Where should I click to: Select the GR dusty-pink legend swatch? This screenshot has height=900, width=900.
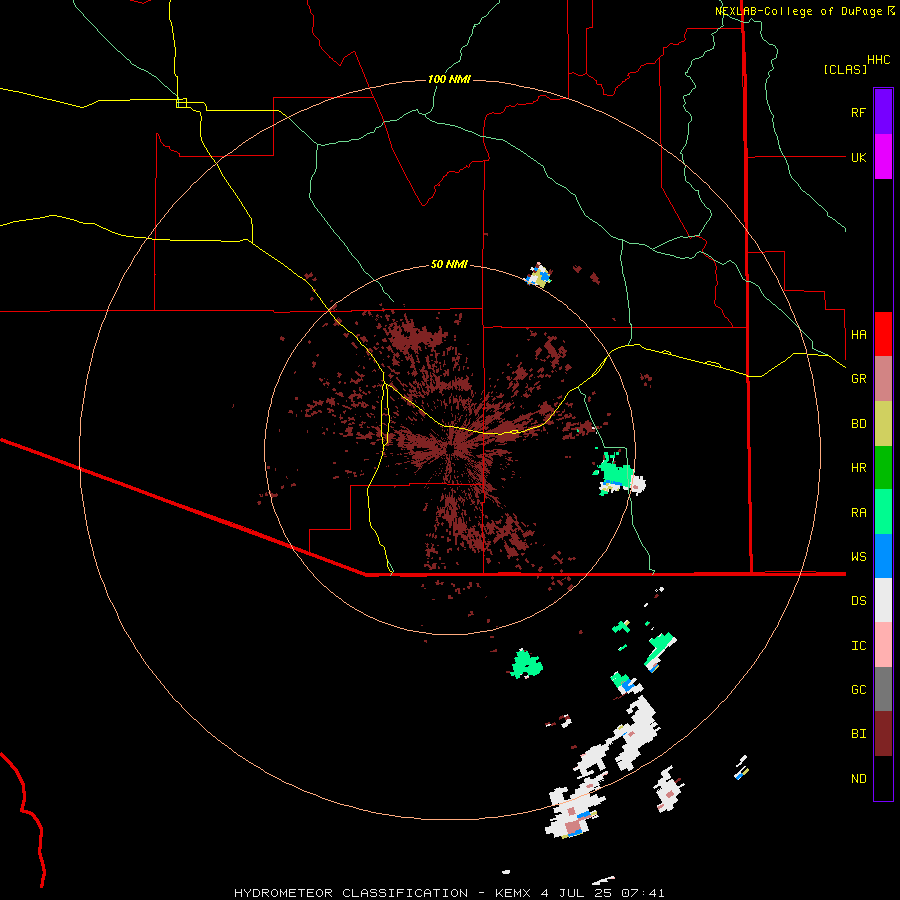[x=883, y=379]
